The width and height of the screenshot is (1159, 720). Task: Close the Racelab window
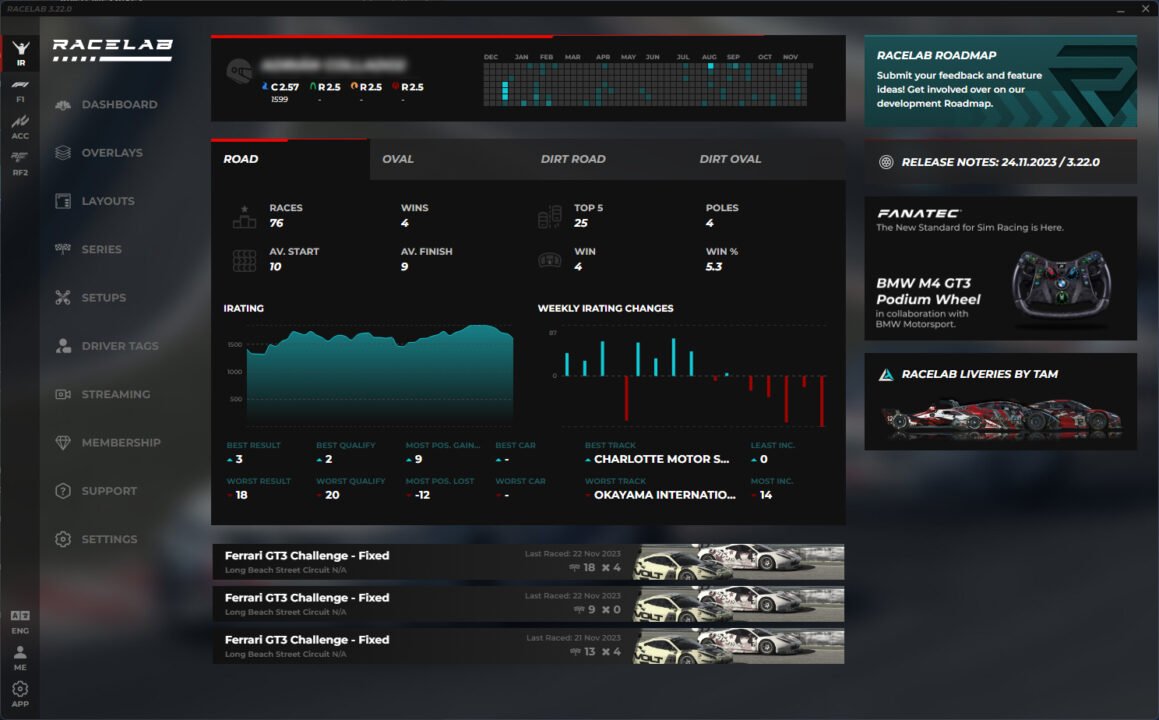point(1145,9)
